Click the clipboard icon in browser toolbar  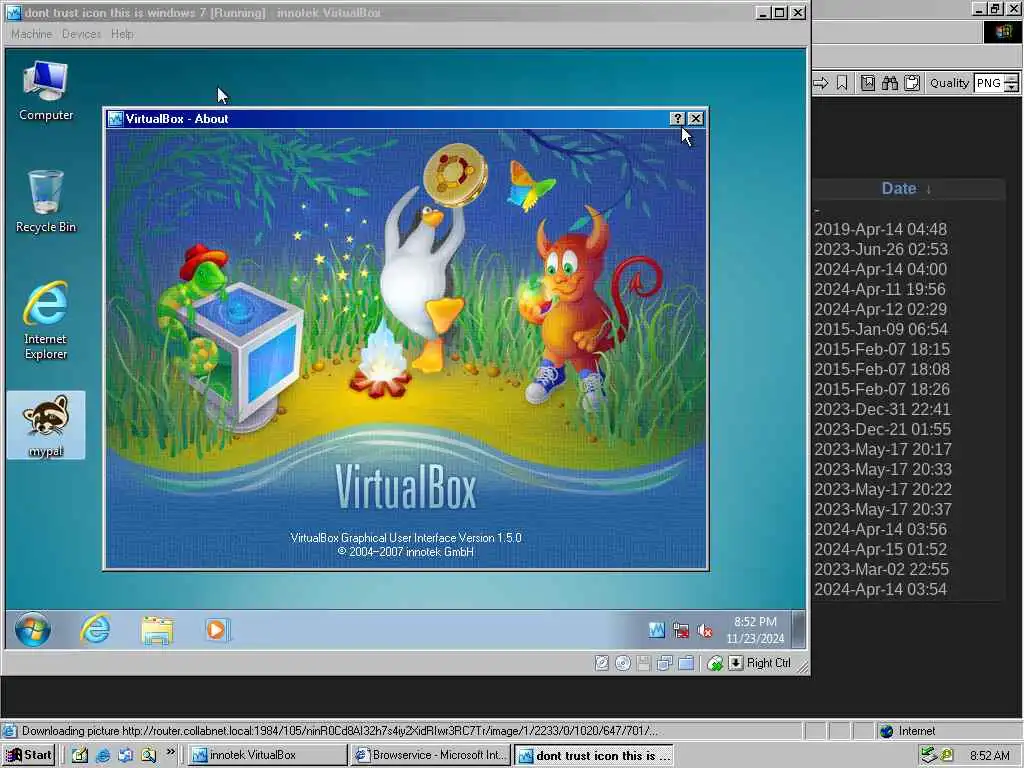(912, 83)
